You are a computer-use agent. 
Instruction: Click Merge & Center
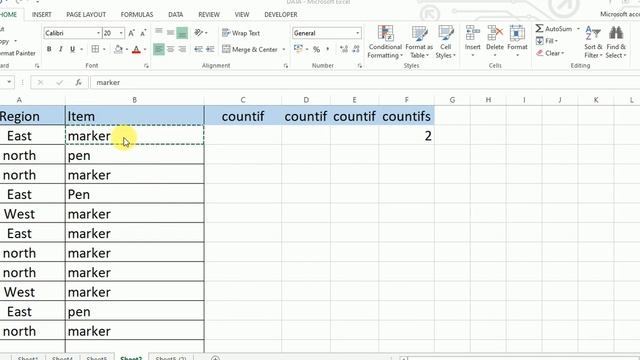point(250,49)
